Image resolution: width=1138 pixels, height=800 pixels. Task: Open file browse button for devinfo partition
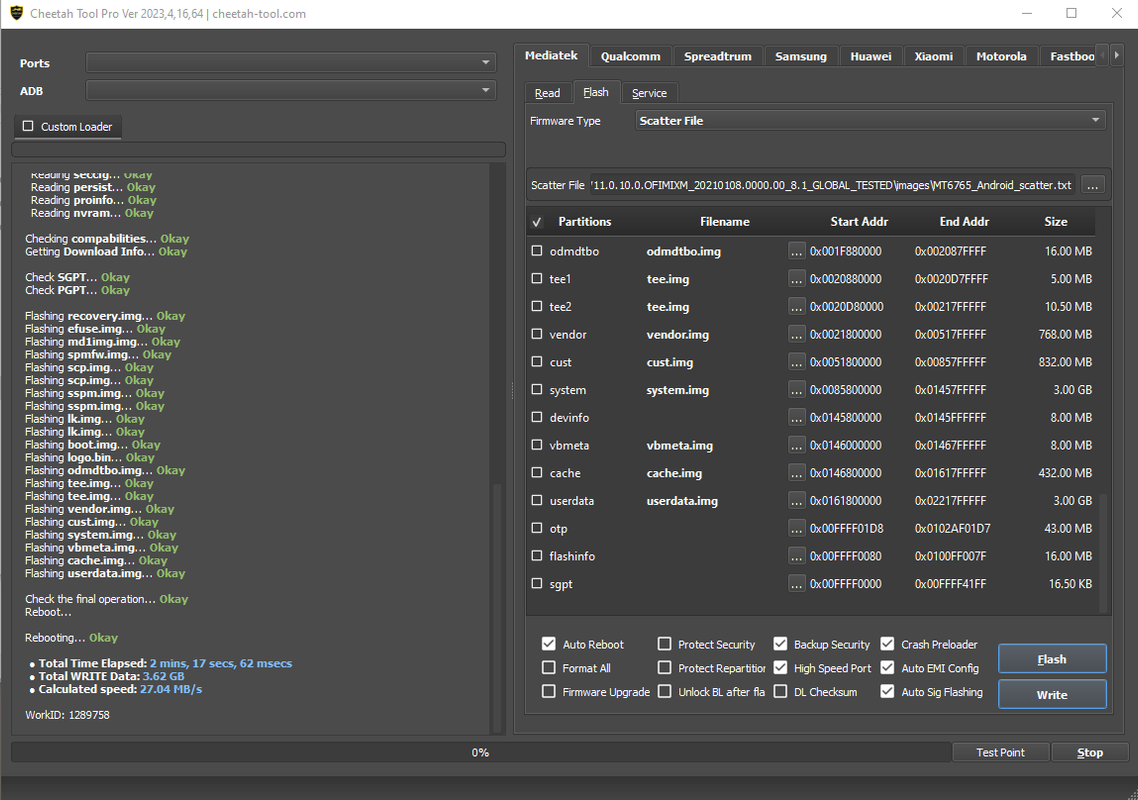796,417
